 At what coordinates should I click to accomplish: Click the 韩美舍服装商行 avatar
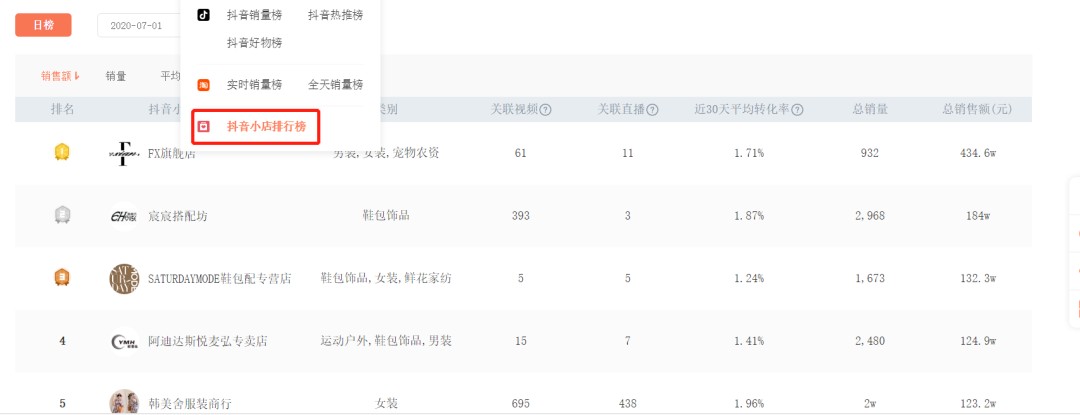click(x=124, y=402)
